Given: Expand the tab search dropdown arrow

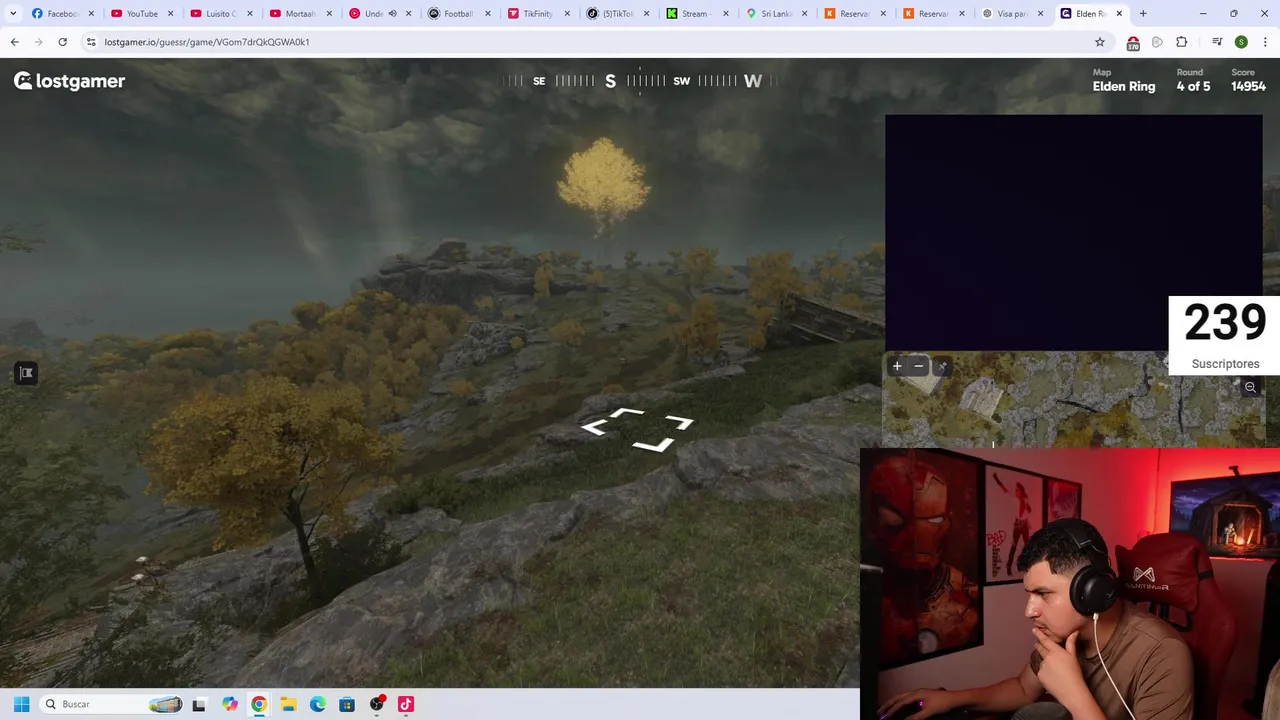Looking at the screenshot, I should tap(13, 13).
